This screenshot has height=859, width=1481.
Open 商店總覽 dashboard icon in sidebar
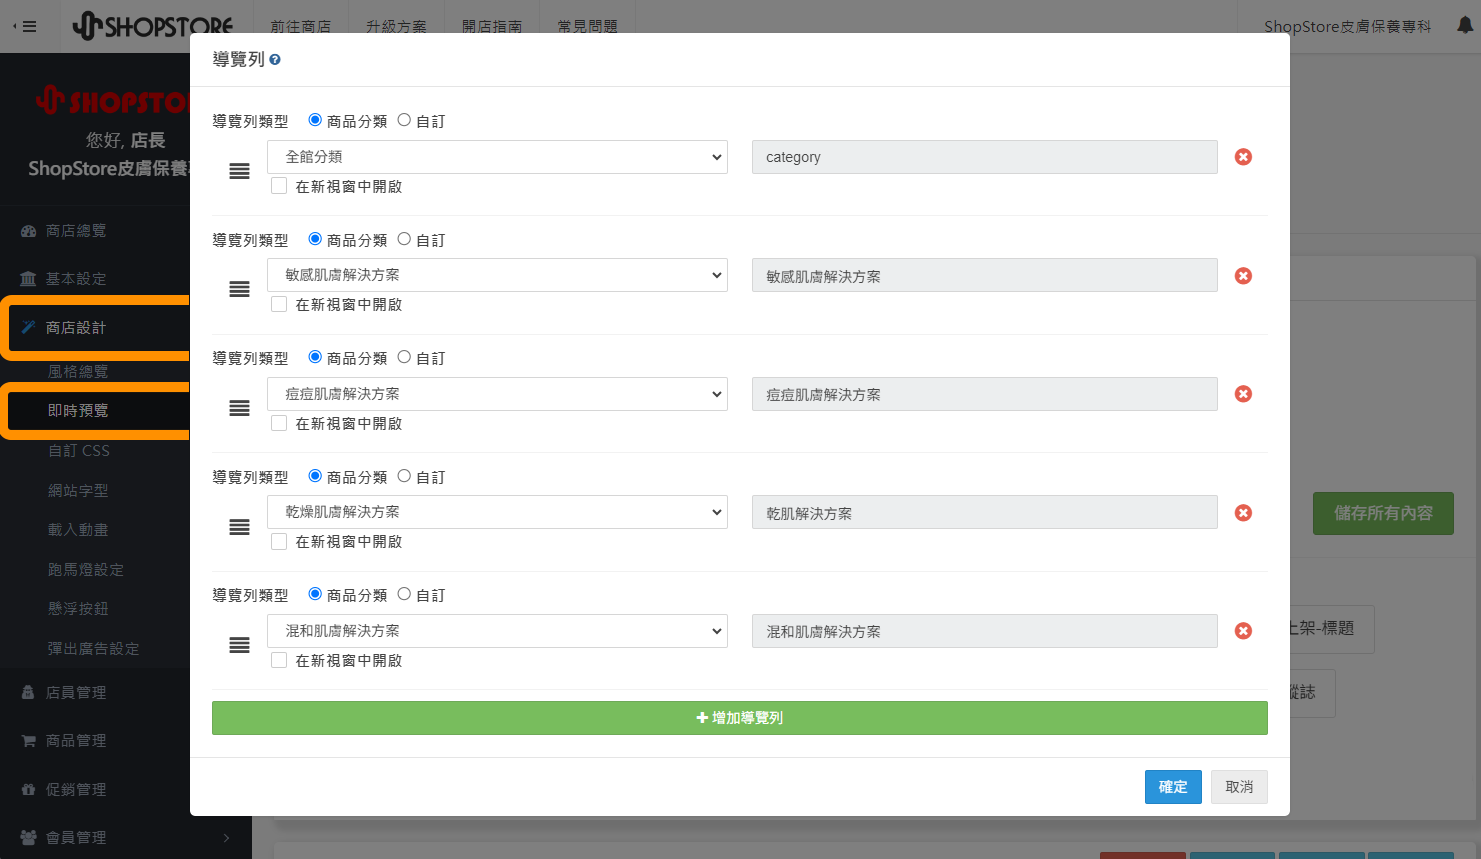(28, 231)
